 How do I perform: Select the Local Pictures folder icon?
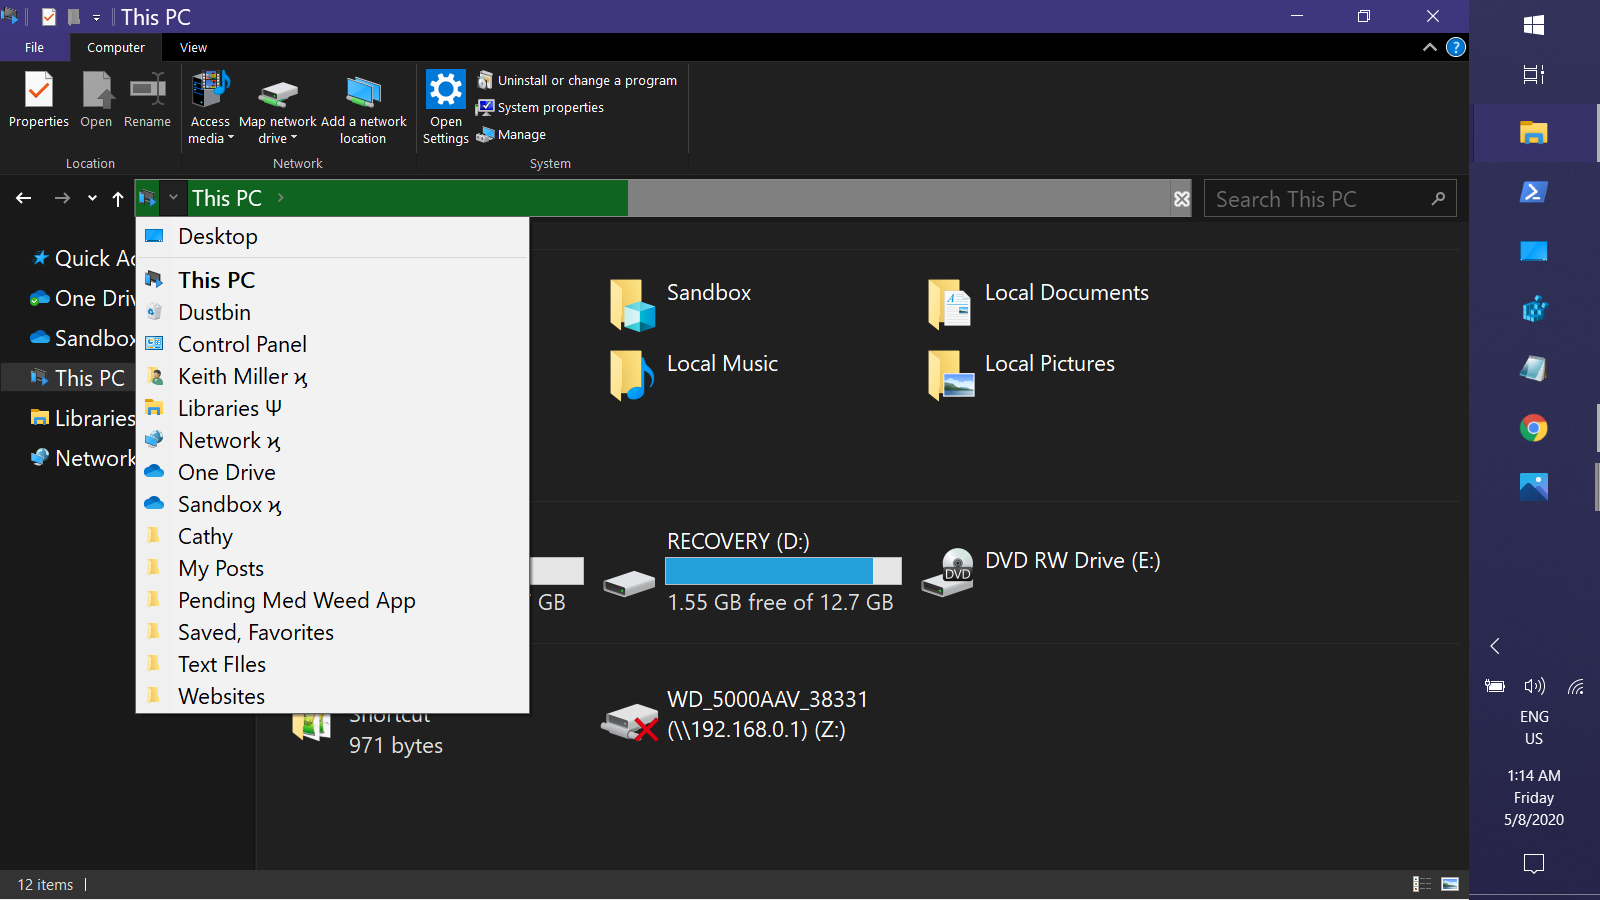click(x=951, y=375)
